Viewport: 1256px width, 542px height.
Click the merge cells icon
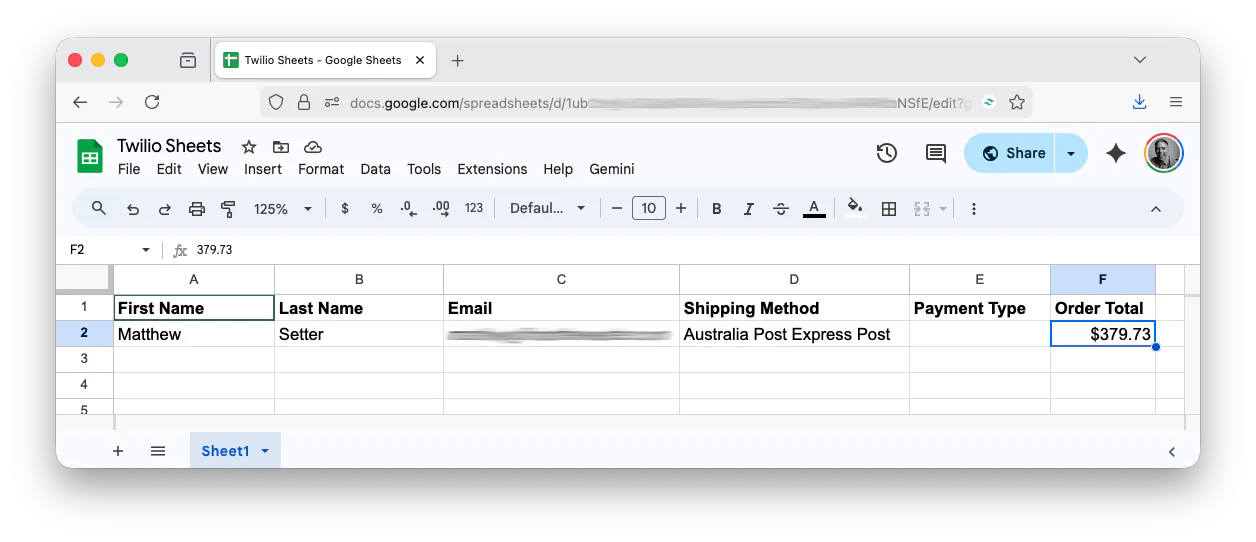(x=921, y=208)
